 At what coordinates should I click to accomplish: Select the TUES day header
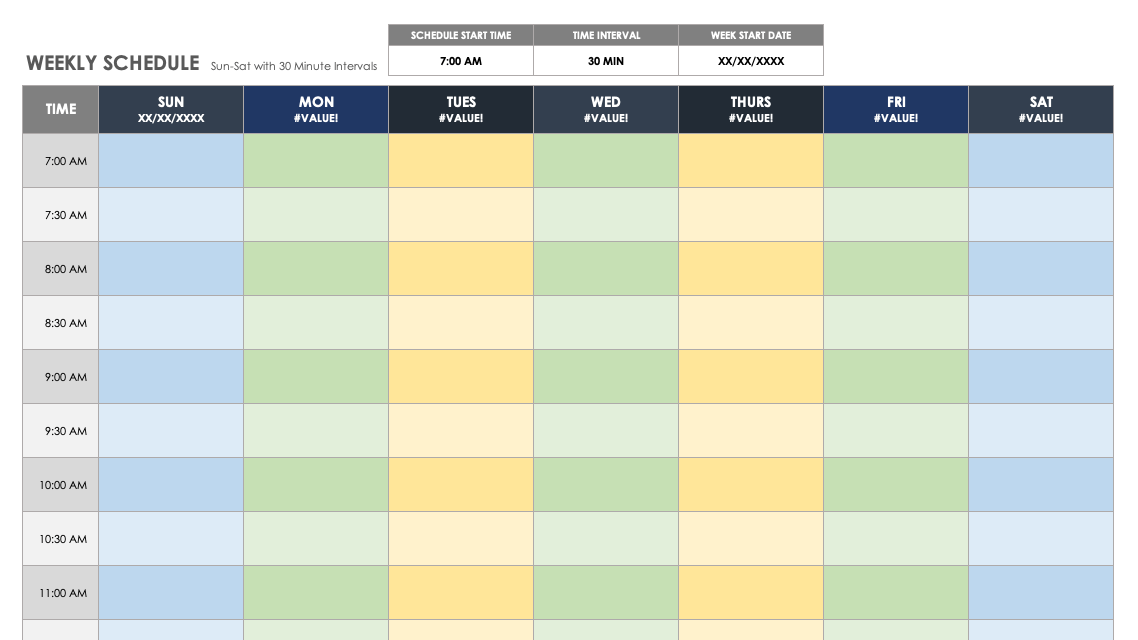coord(461,109)
